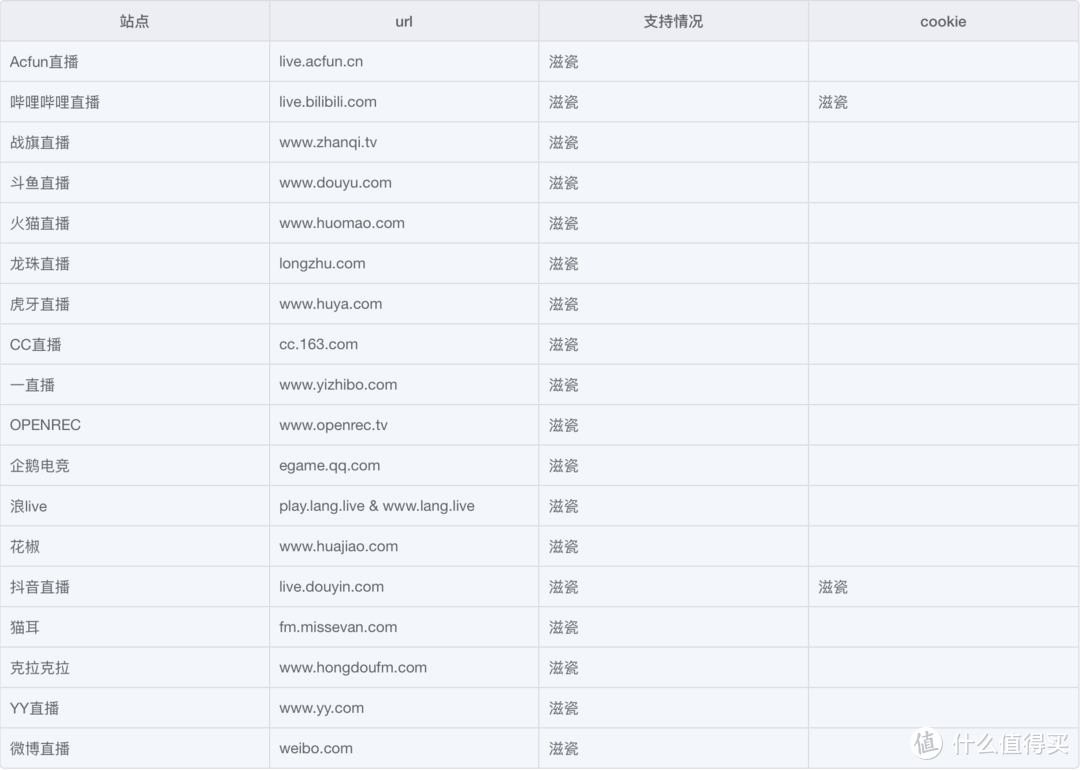The image size is (1080, 770).
Task: Select the 龙珠直播 site cell
Action: (x=134, y=264)
